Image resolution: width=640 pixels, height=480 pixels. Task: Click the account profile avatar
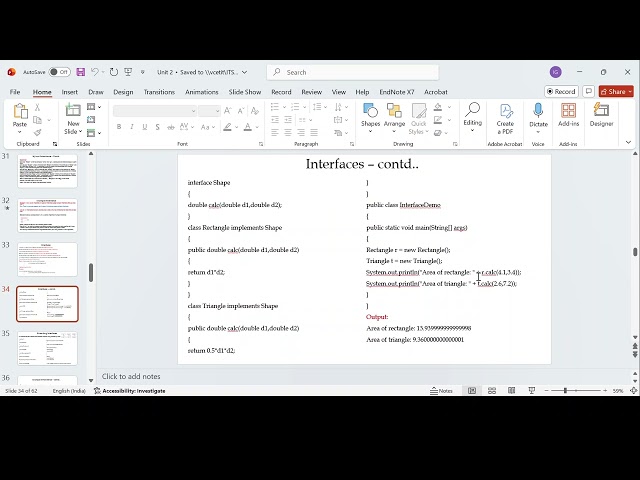tap(556, 72)
